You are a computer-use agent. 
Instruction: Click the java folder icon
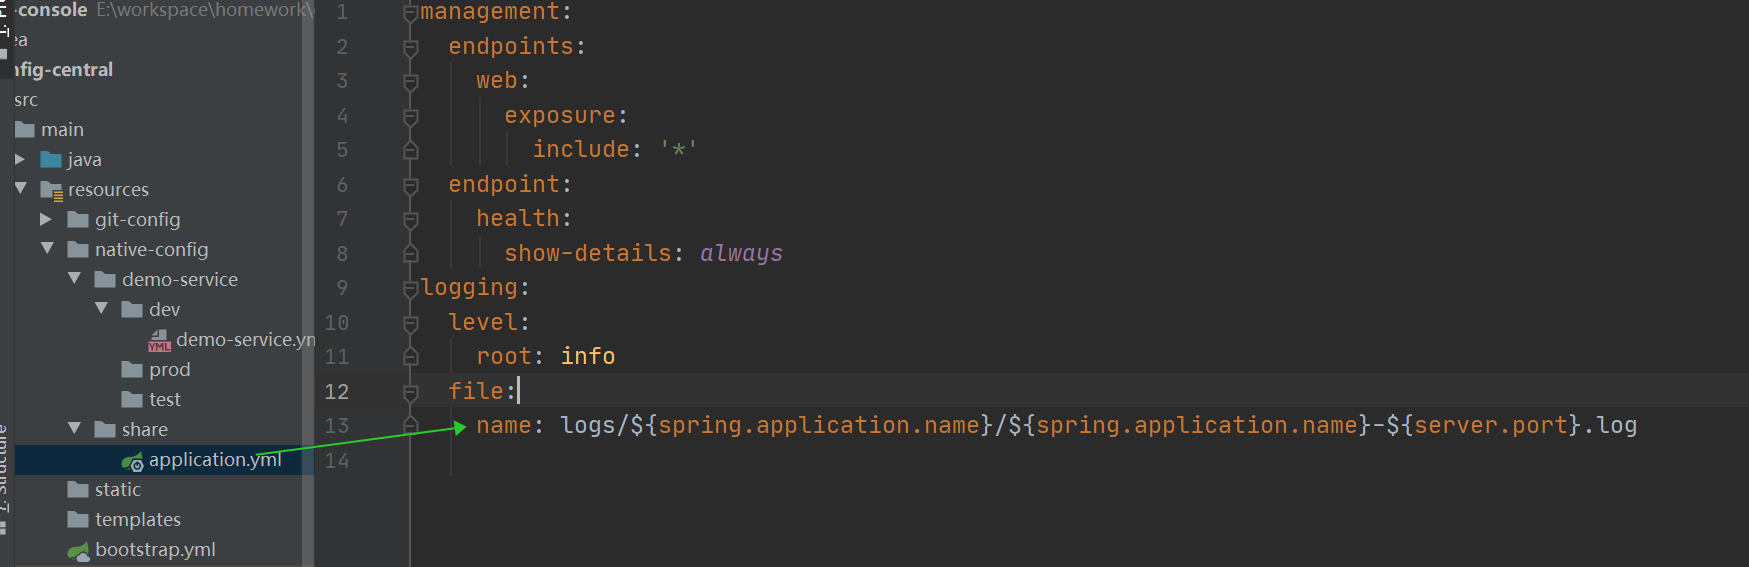pyautogui.click(x=51, y=160)
